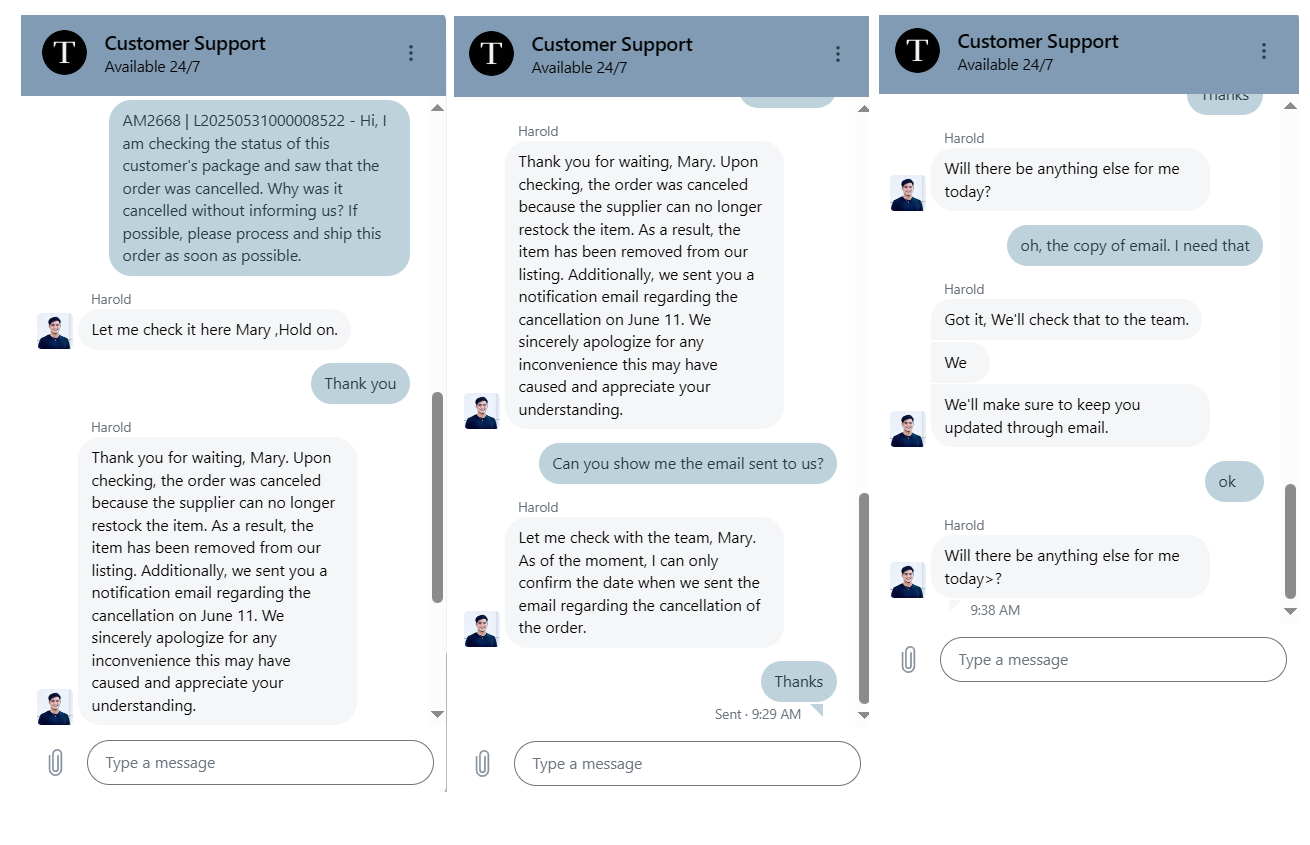Open the three-dot menu in the right chat panel
1310x845 pixels.
(x=1264, y=52)
